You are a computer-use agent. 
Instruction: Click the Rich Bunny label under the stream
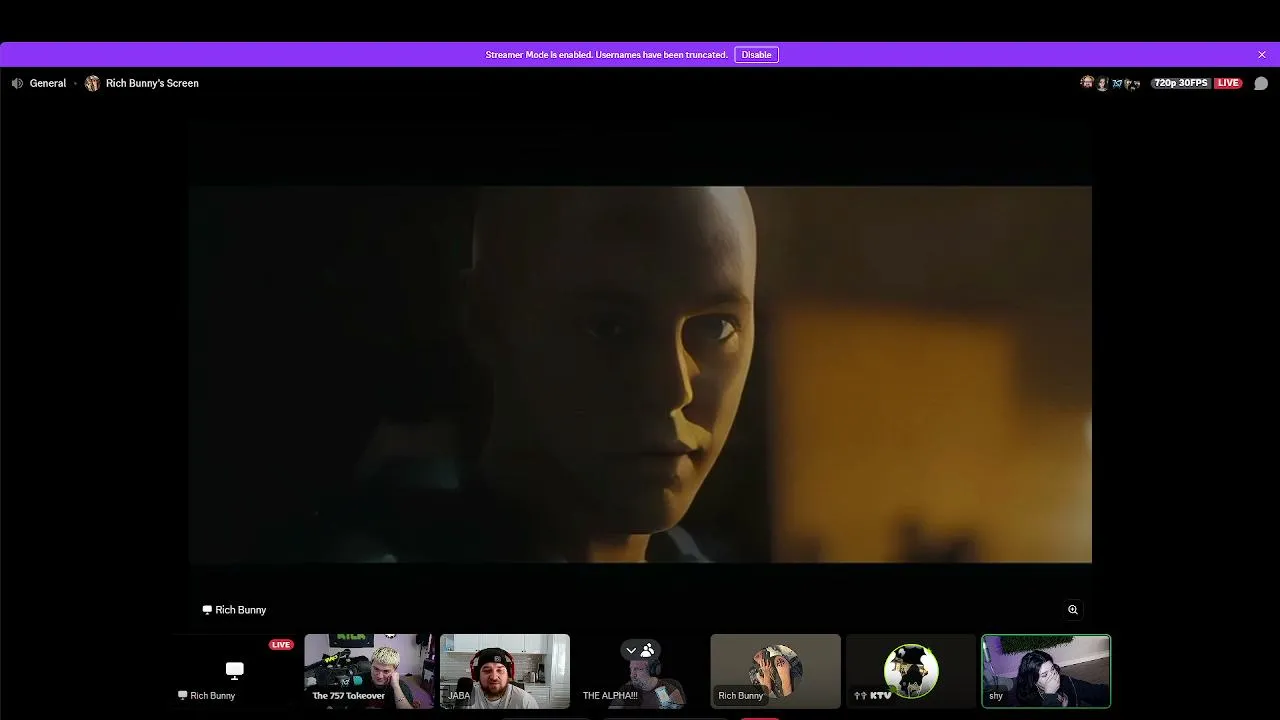[x=240, y=610]
